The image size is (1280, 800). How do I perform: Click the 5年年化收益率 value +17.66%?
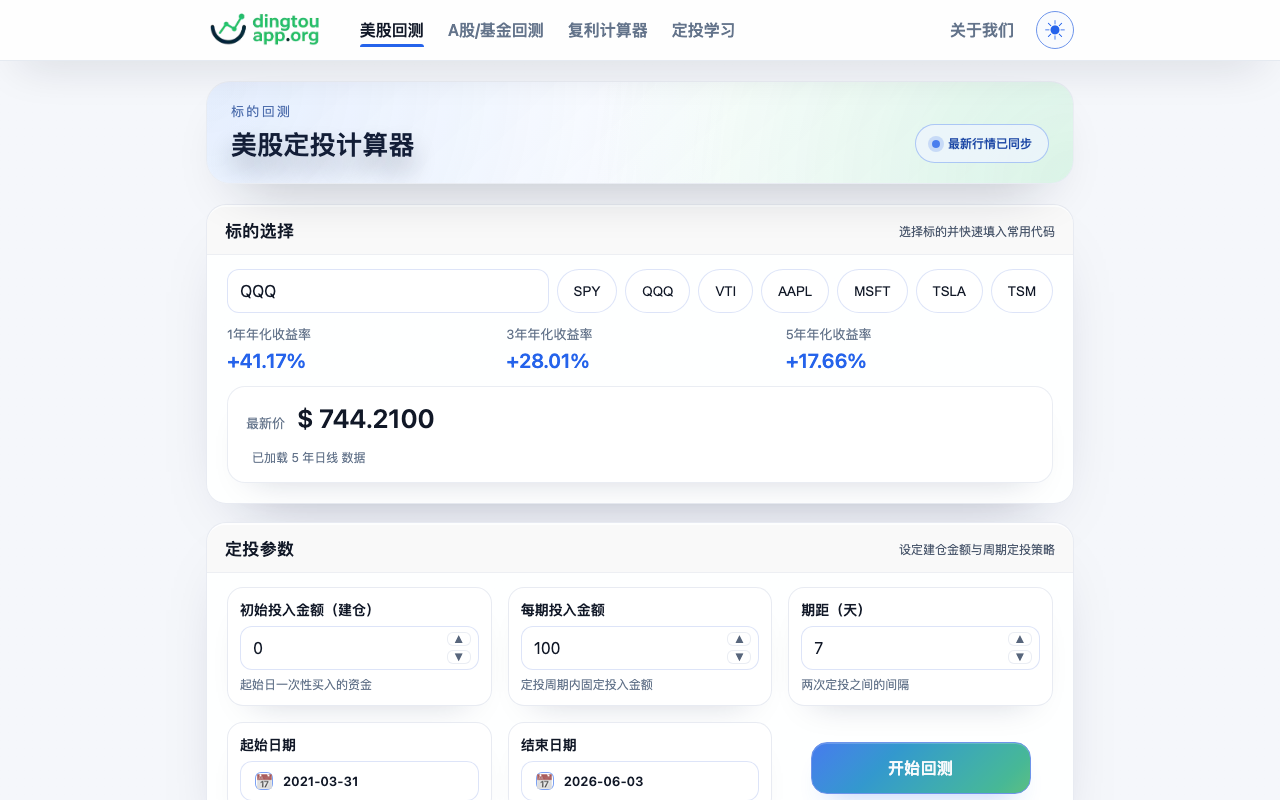(826, 361)
